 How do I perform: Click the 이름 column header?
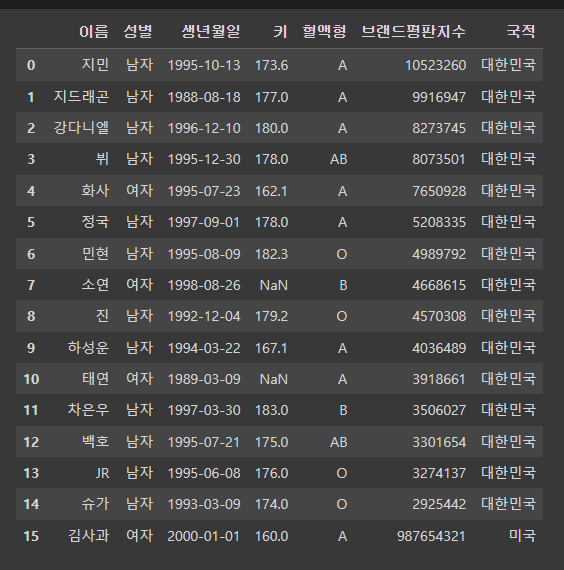click(94, 32)
